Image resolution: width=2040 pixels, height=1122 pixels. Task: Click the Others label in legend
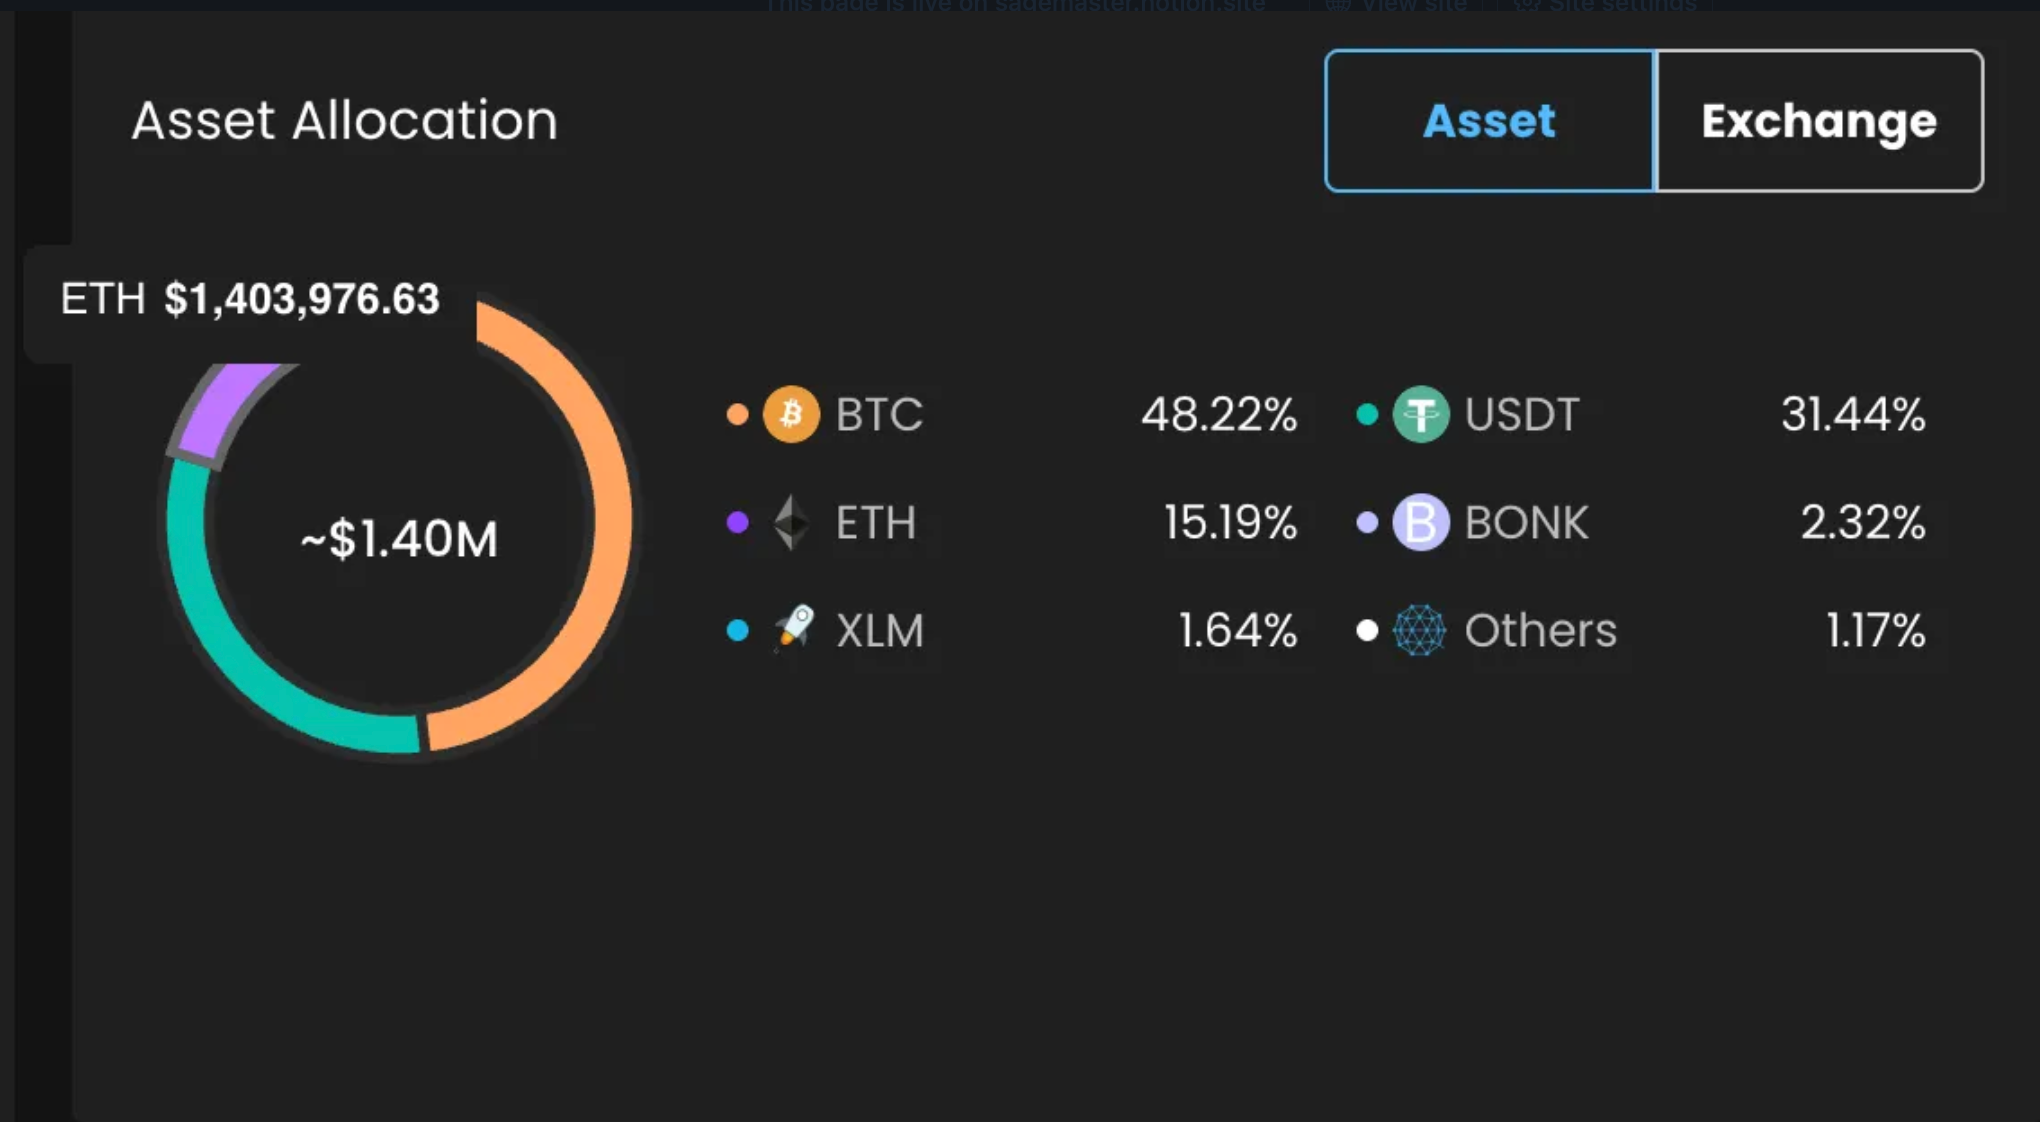[x=1540, y=630]
